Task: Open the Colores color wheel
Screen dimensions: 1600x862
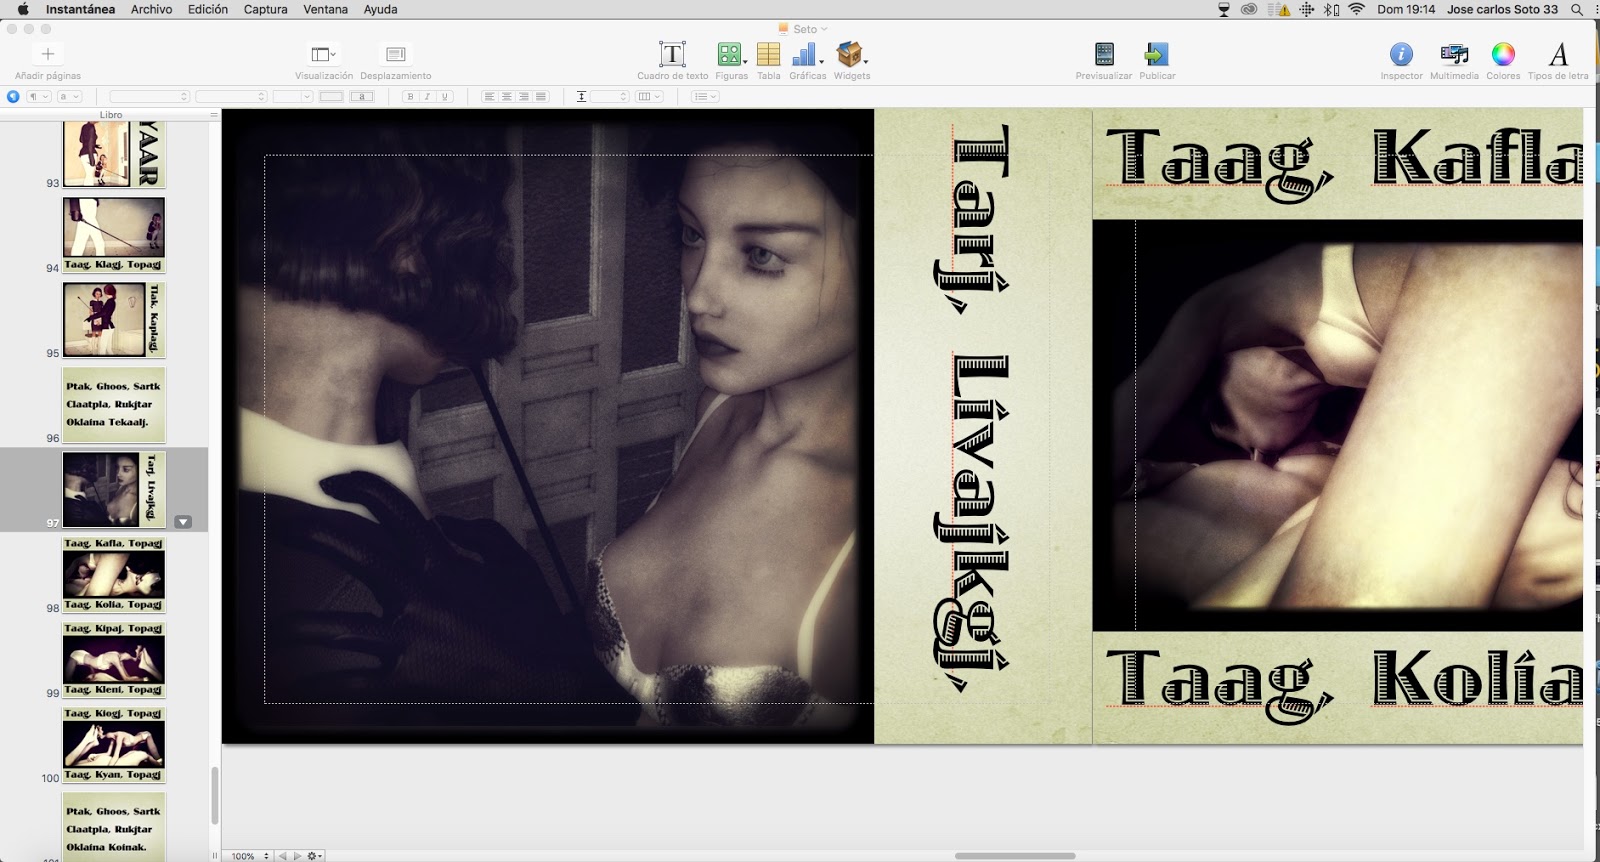Action: (1503, 54)
